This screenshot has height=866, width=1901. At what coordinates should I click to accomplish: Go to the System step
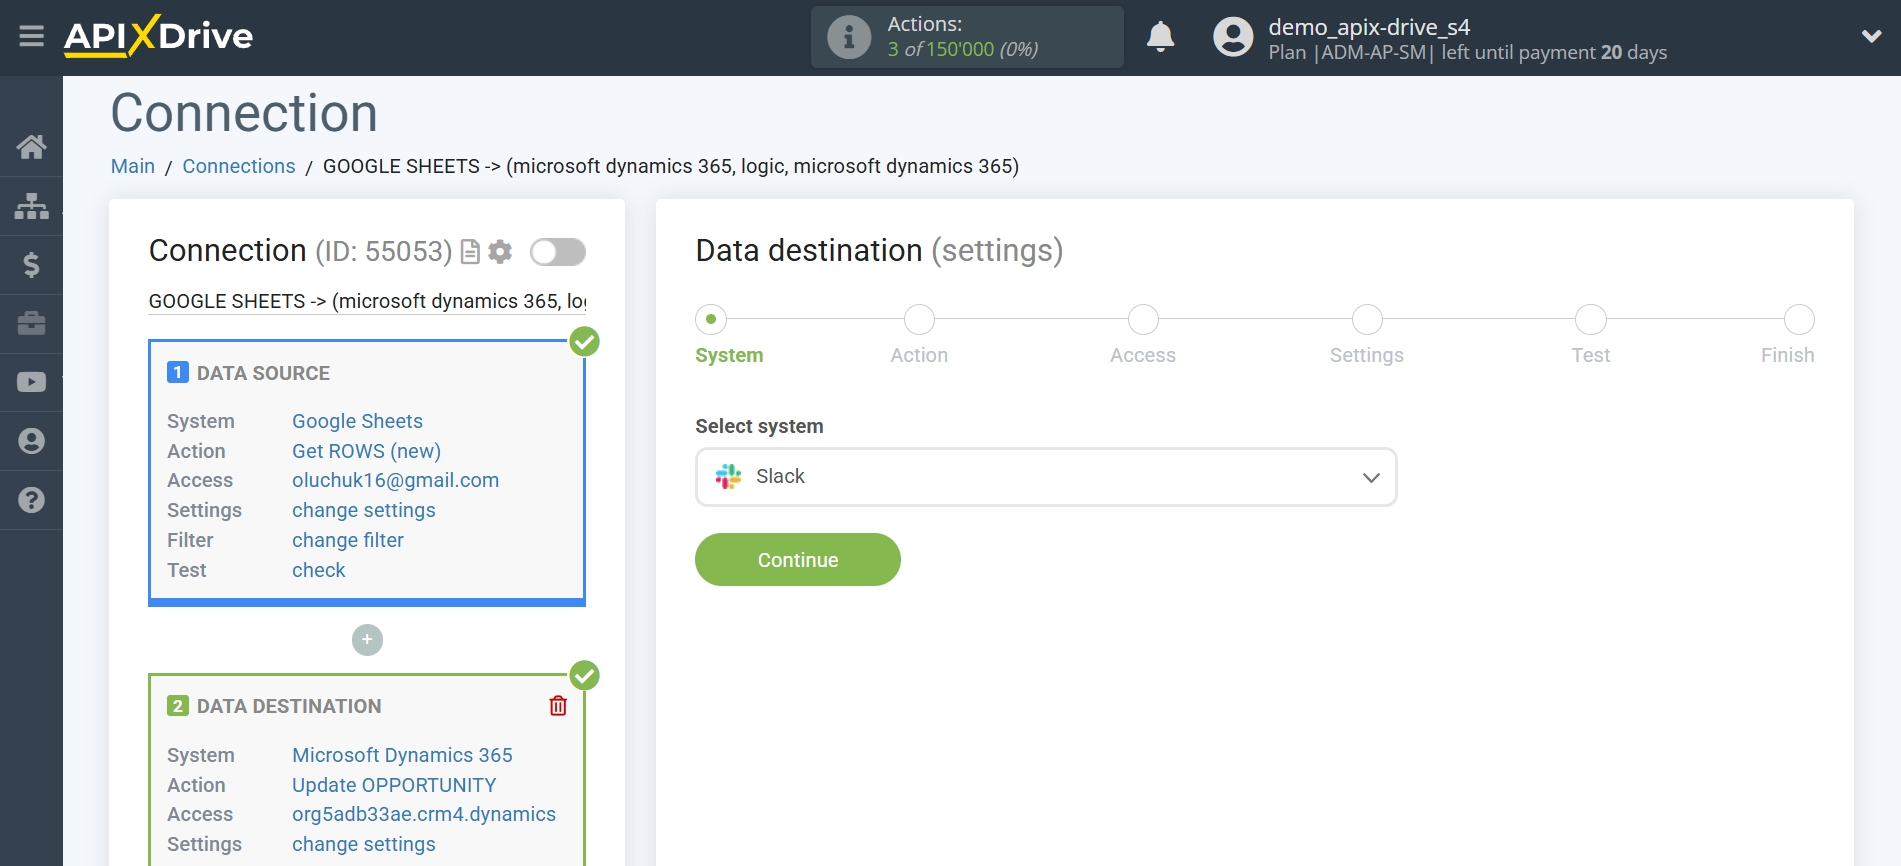729,355
